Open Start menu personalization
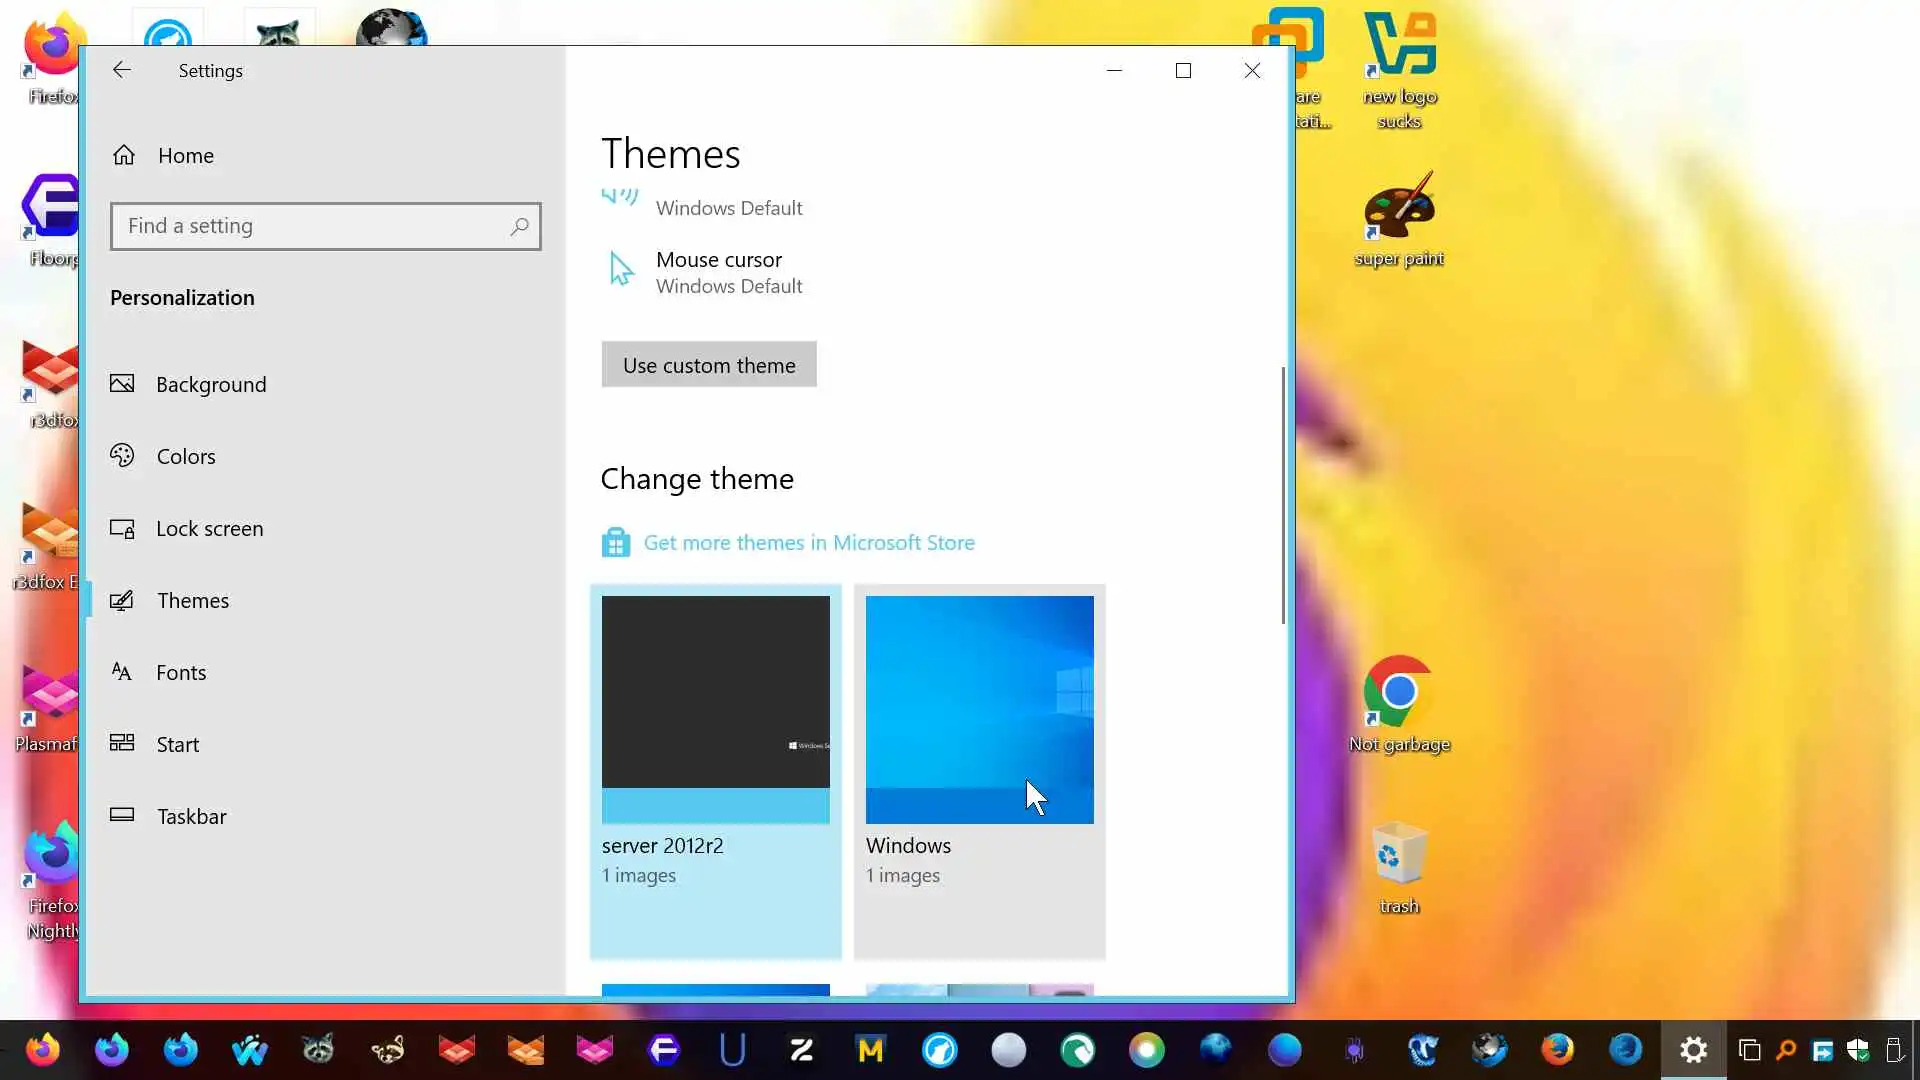This screenshot has width=1920, height=1080. [x=177, y=744]
